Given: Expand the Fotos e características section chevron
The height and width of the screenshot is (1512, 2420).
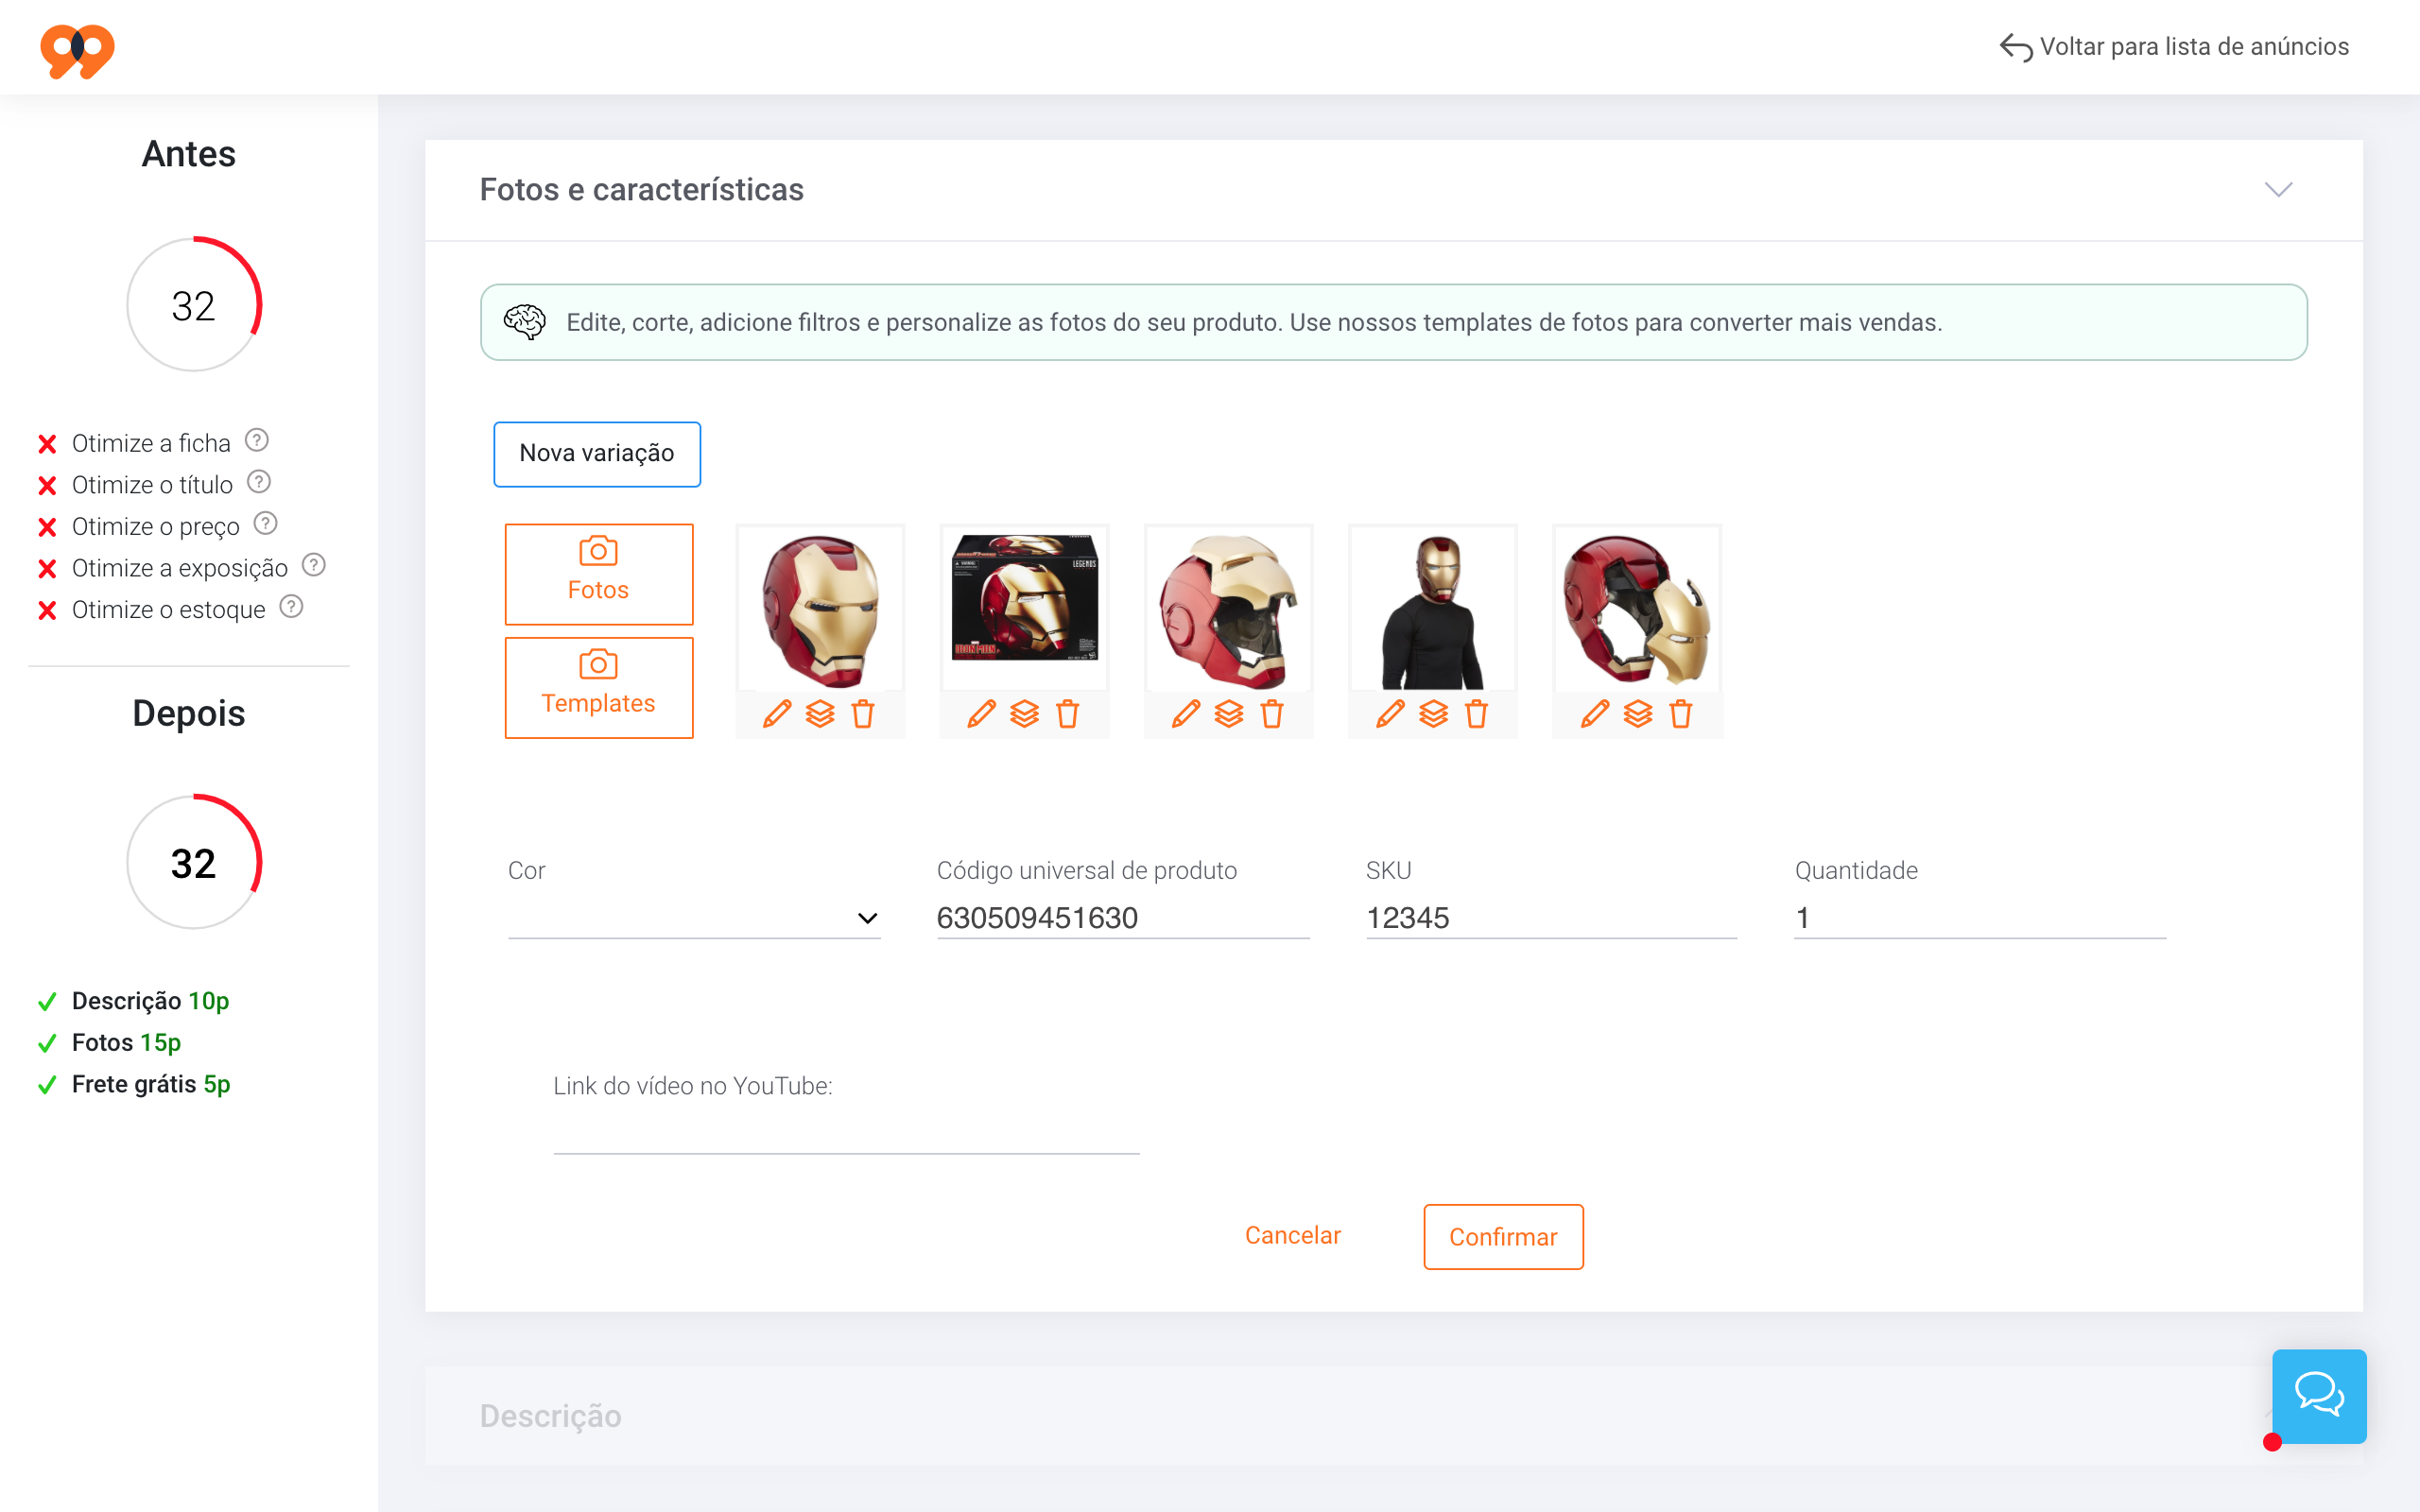Looking at the screenshot, I should [x=2277, y=186].
